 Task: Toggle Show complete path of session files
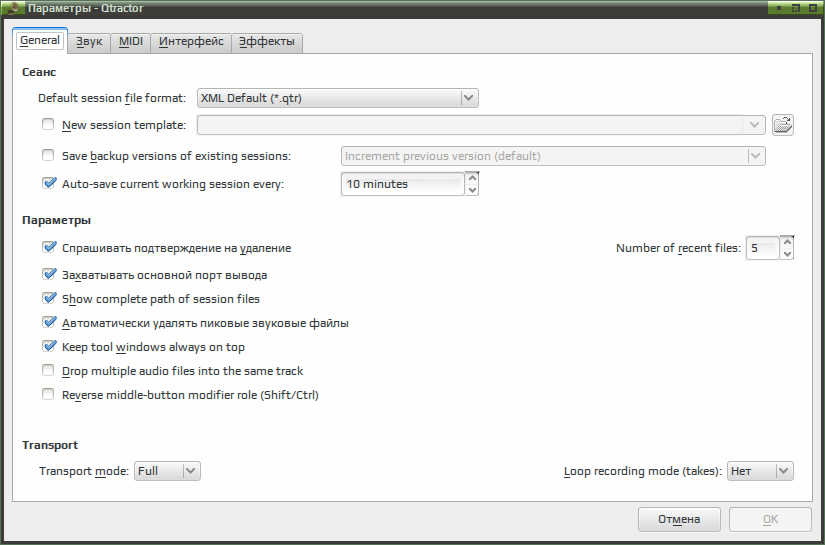click(x=49, y=298)
